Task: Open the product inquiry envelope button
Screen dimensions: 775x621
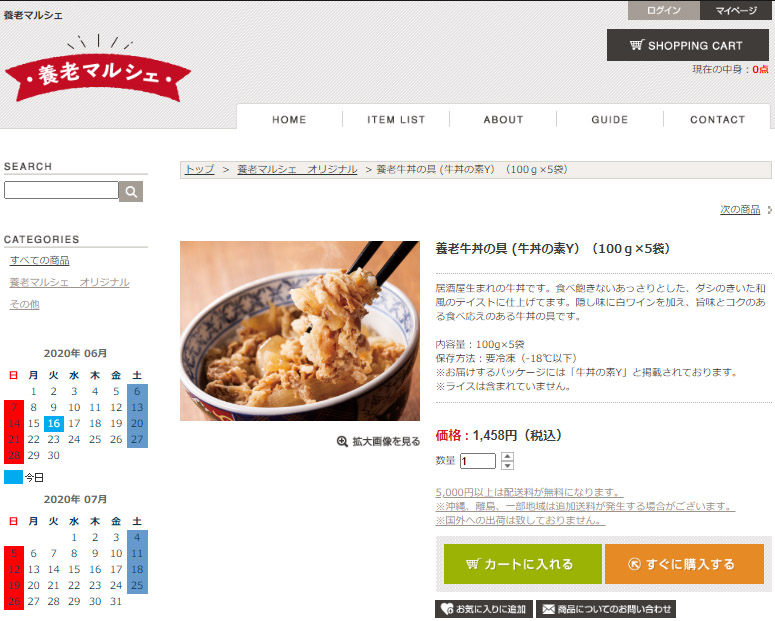Action: pos(606,609)
